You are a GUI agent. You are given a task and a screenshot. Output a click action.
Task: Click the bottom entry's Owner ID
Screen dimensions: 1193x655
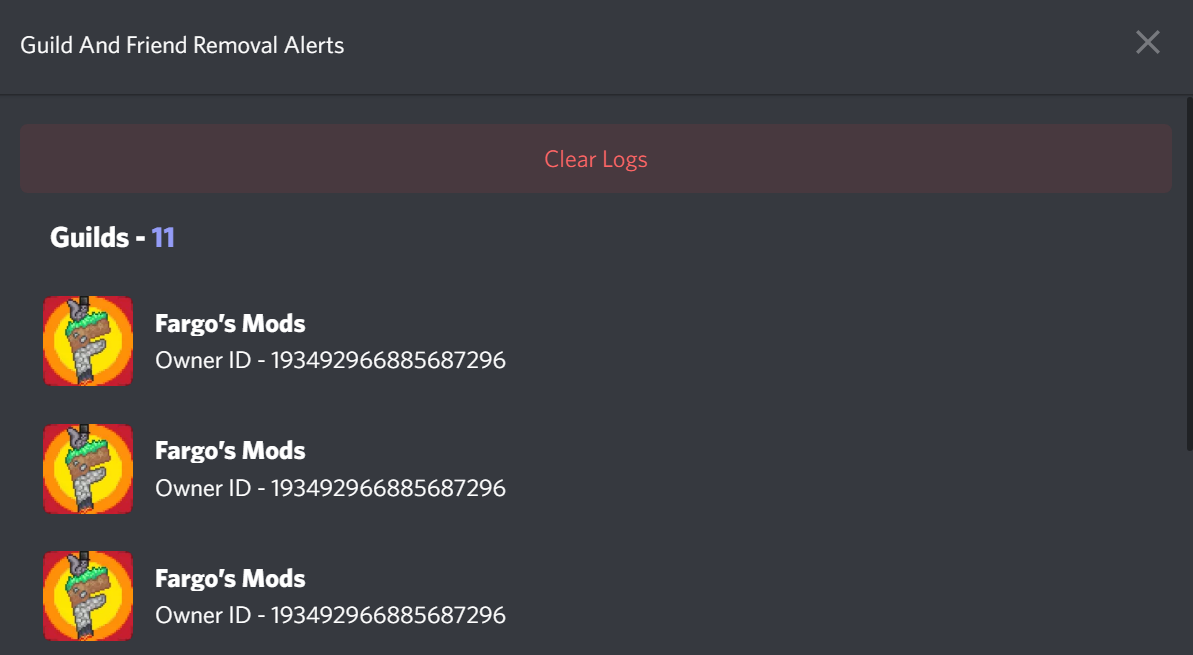click(330, 616)
